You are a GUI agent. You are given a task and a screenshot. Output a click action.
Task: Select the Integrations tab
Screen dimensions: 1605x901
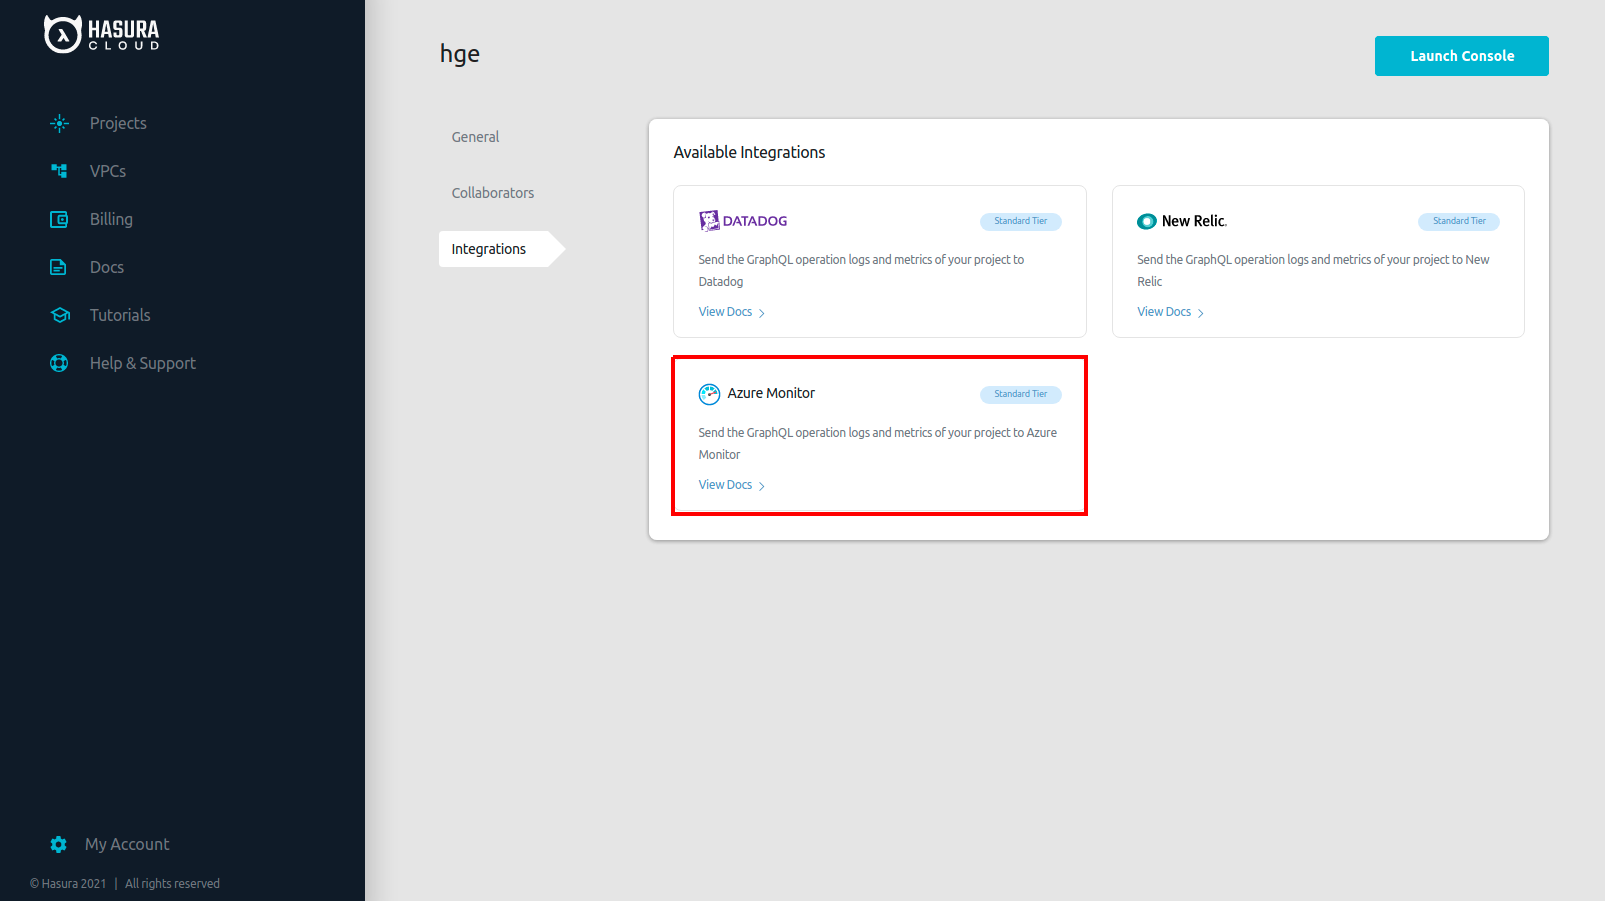pyautogui.click(x=489, y=249)
